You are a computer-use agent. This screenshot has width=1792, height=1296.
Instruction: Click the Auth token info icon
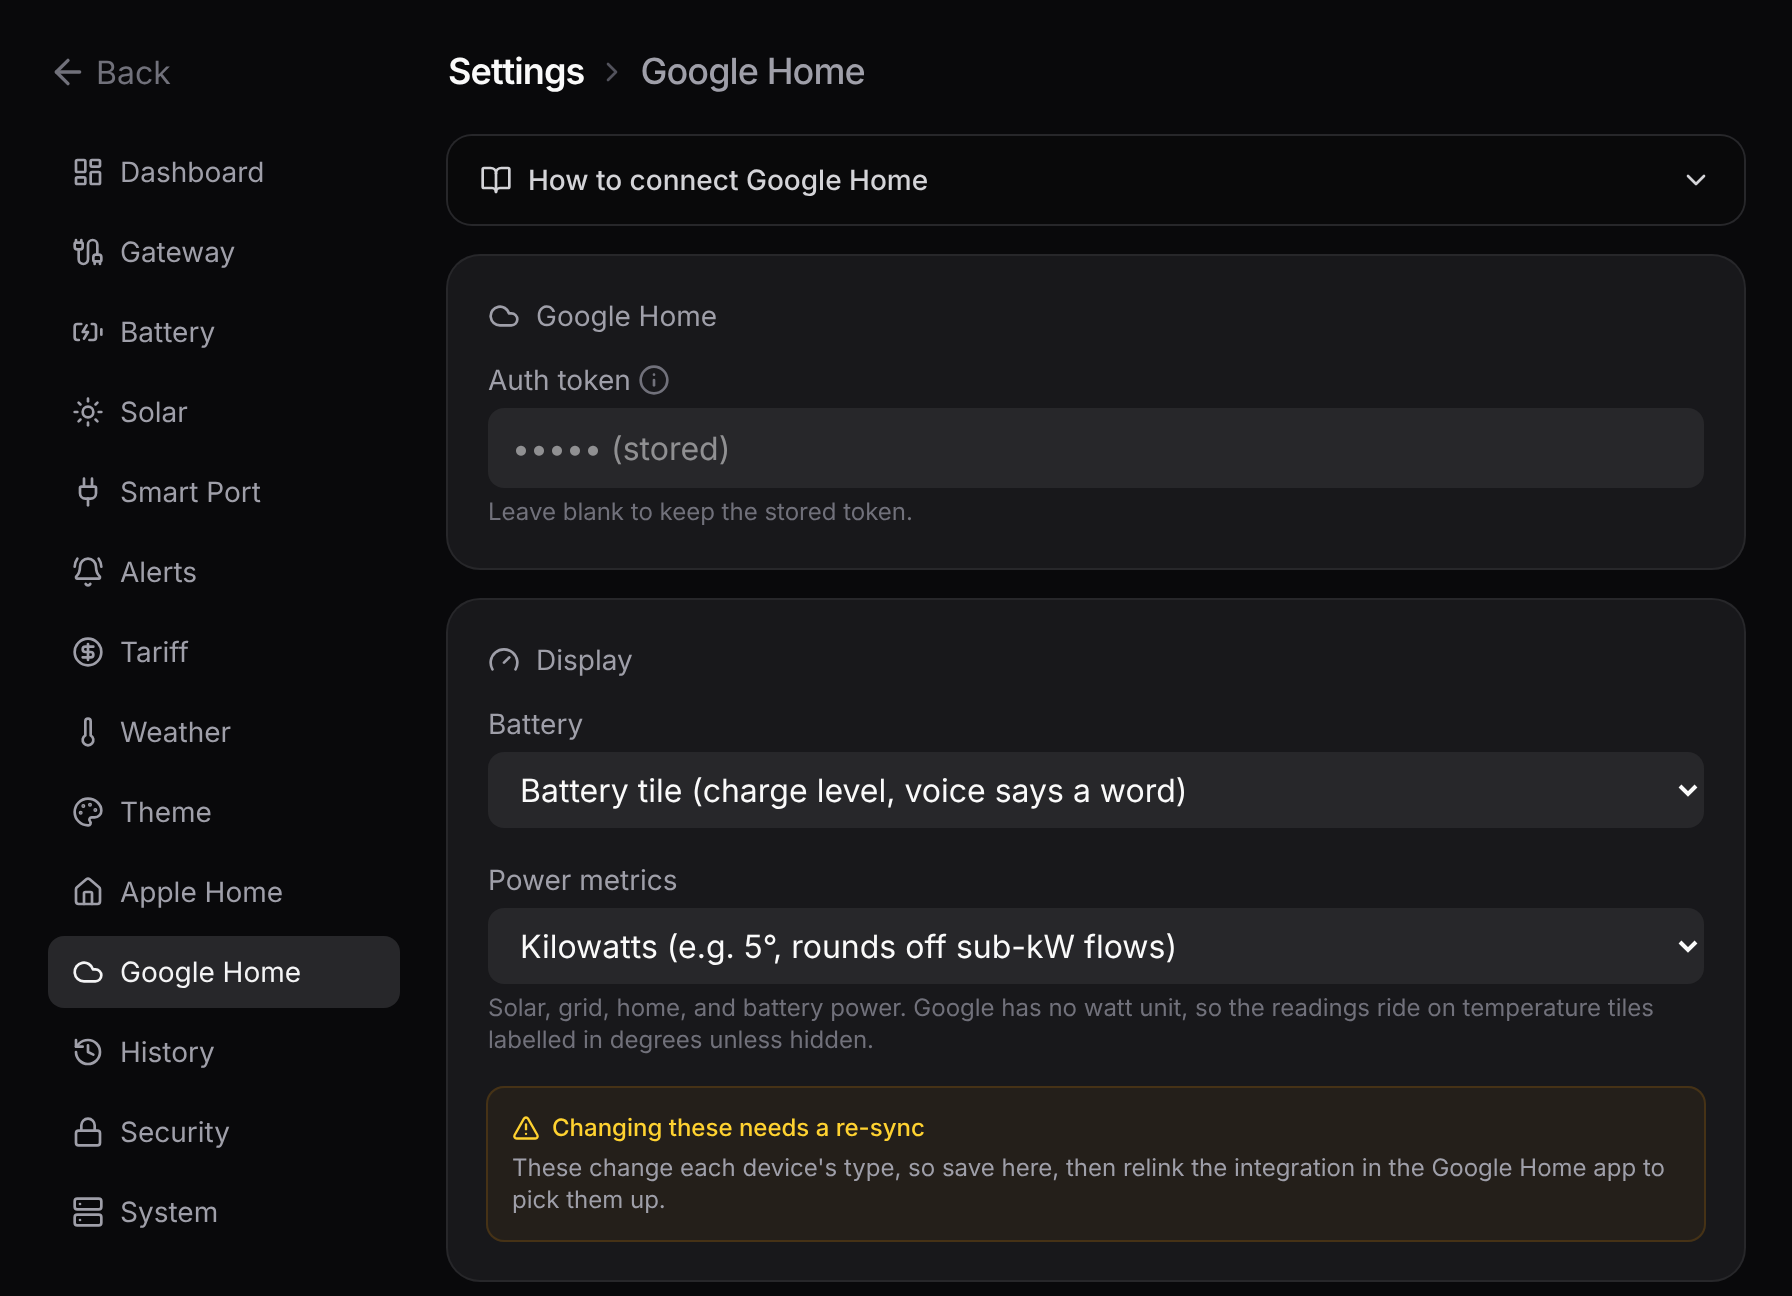click(654, 380)
